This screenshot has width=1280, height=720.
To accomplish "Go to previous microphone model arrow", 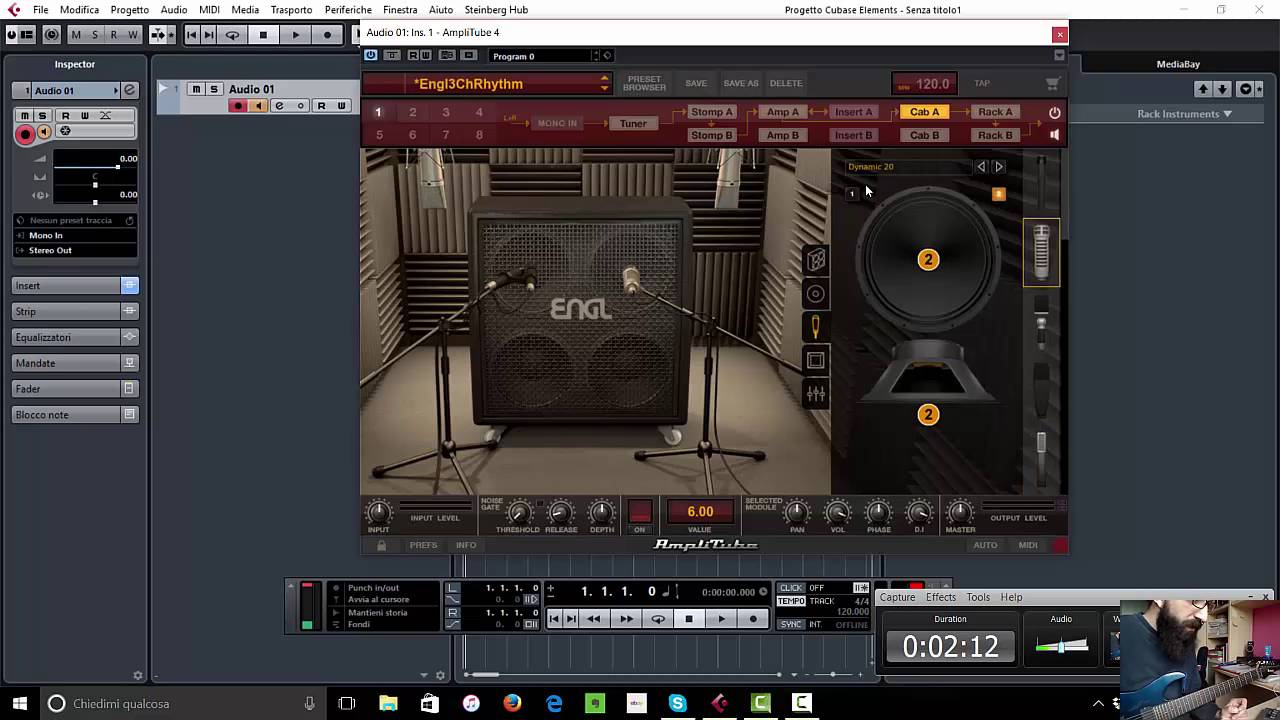I will (981, 167).
